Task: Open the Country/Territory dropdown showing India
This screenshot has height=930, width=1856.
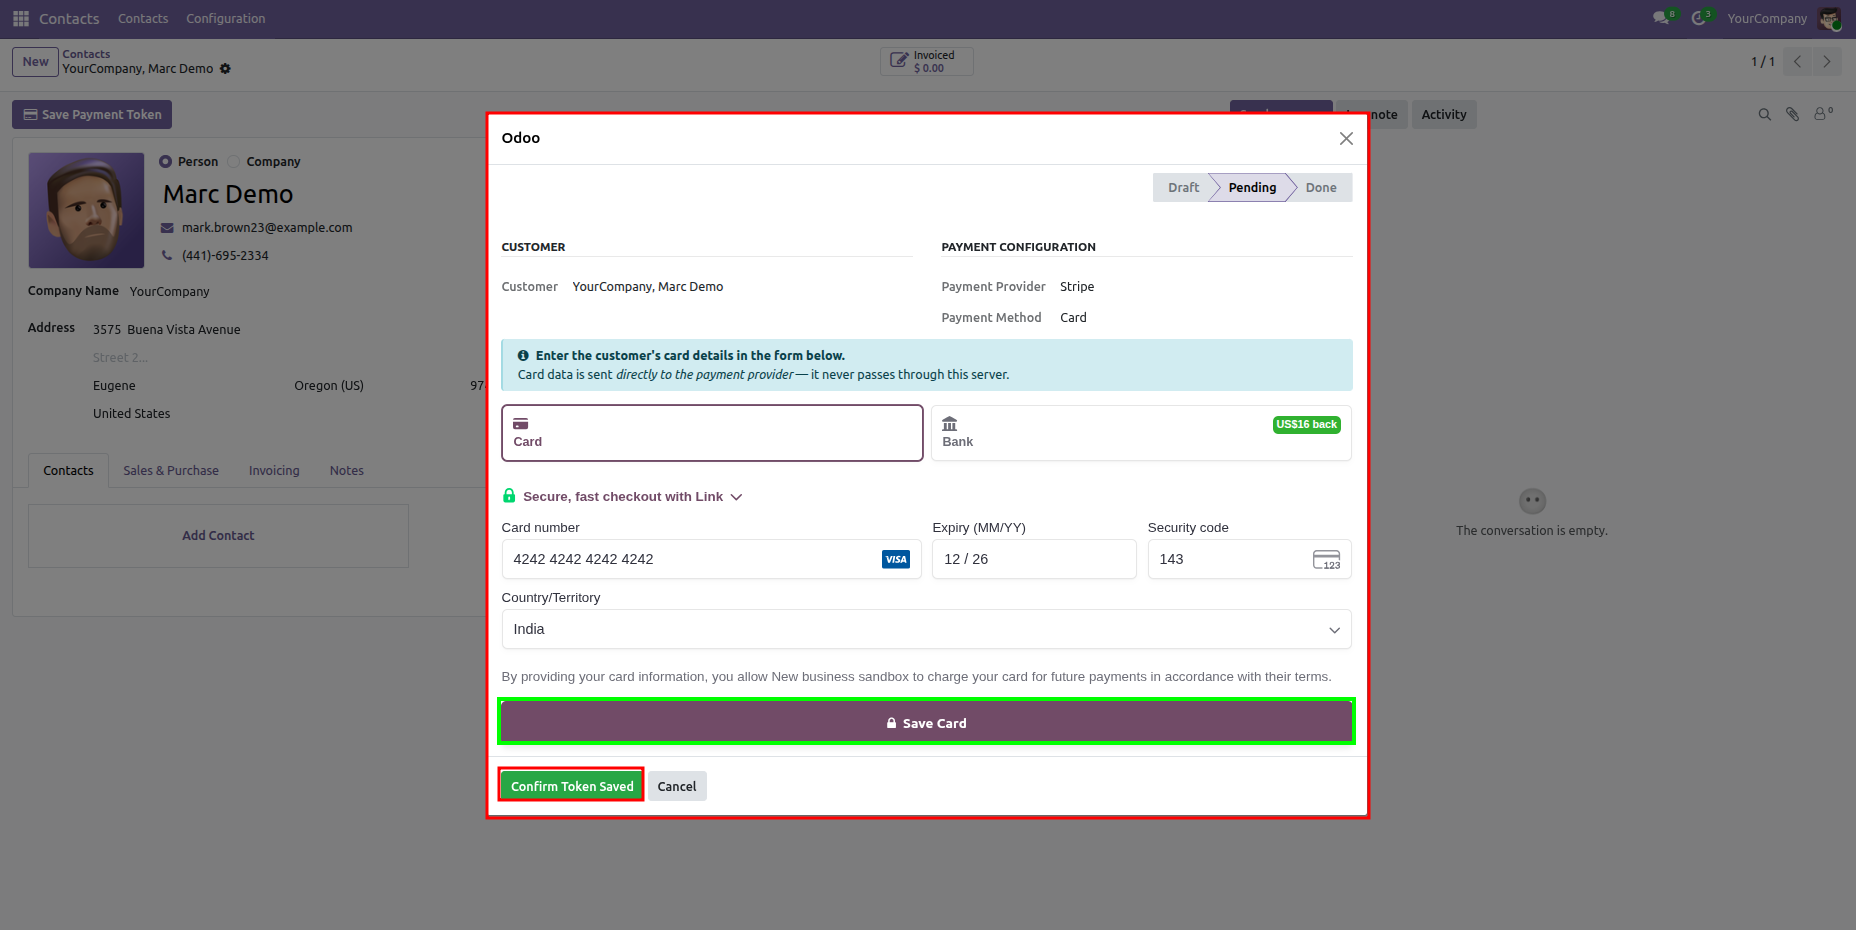Action: point(926,630)
